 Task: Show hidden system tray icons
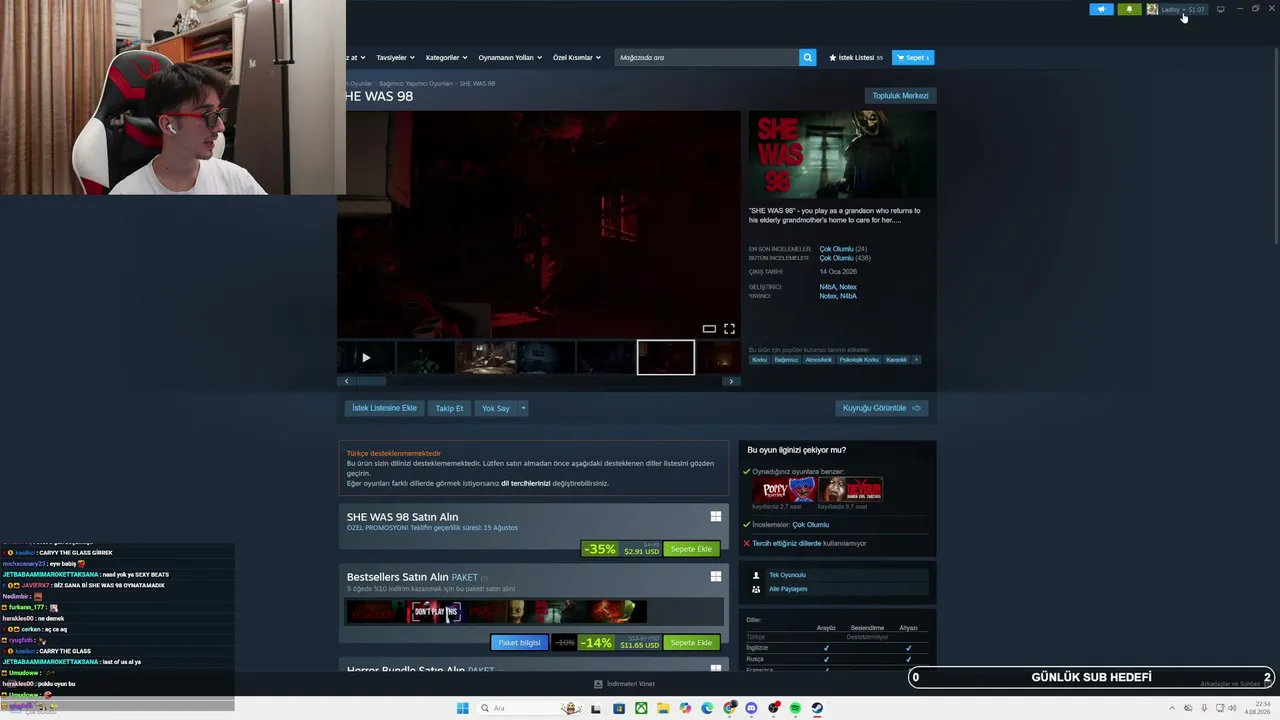tap(1172, 708)
